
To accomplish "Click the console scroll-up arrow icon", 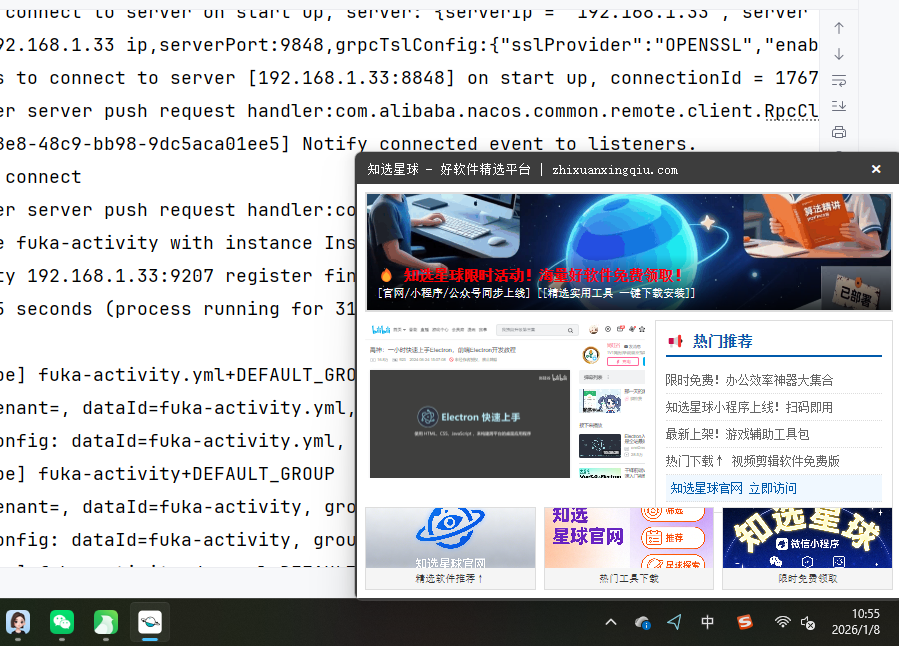I will click(x=839, y=28).
